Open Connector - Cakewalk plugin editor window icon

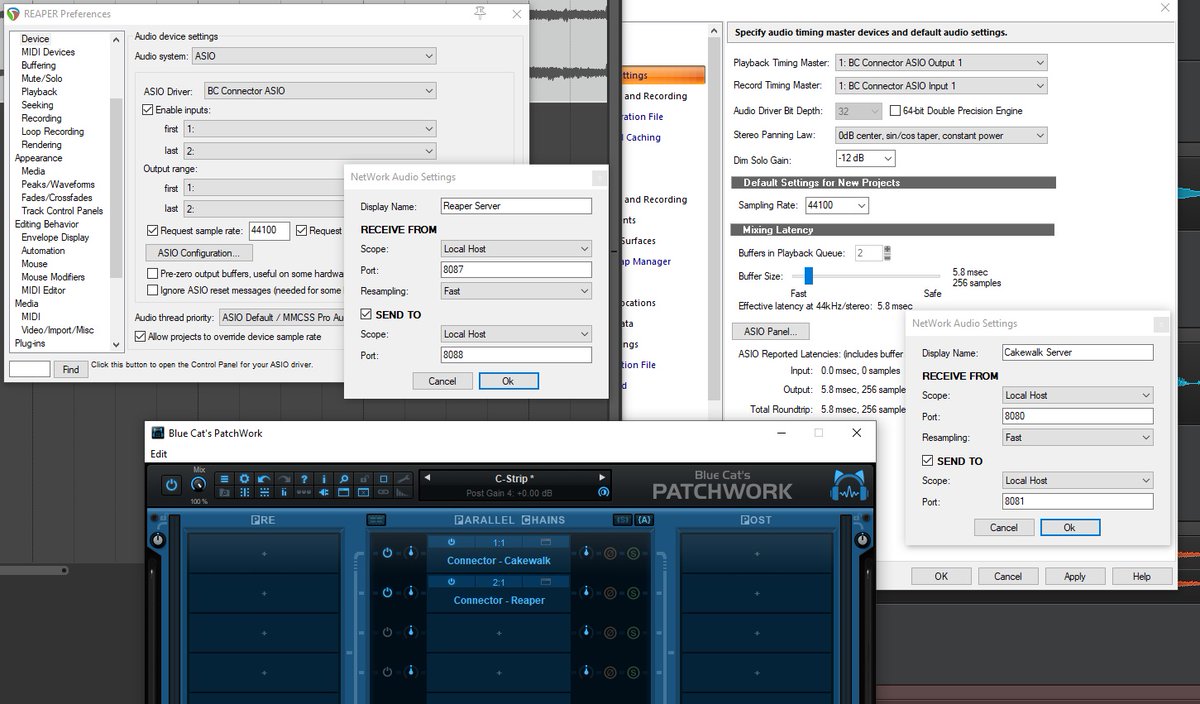click(x=545, y=542)
